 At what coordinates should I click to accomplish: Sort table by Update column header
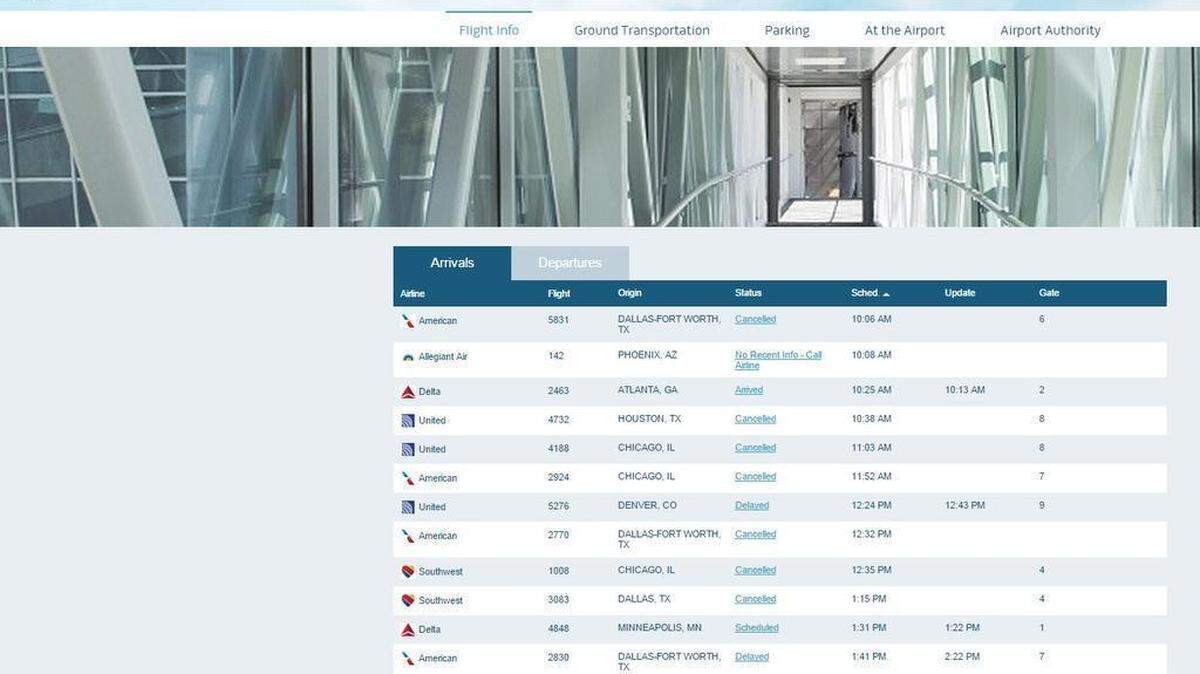[x=960, y=293]
